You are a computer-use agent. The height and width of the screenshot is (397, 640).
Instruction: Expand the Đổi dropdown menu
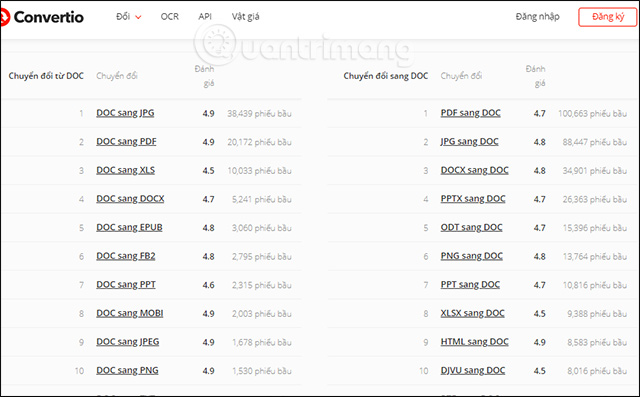(129, 17)
